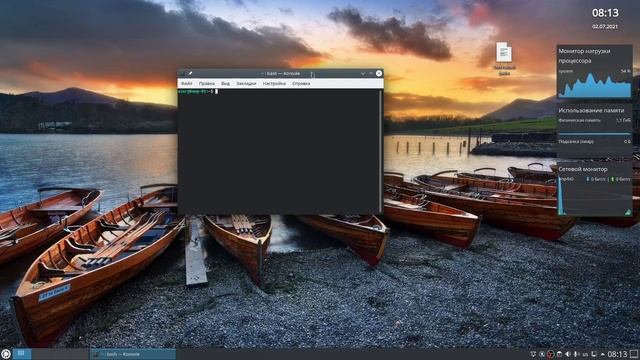Click the microphone tray icon
Viewport: 640px width, 360px height.
[x=576, y=354]
